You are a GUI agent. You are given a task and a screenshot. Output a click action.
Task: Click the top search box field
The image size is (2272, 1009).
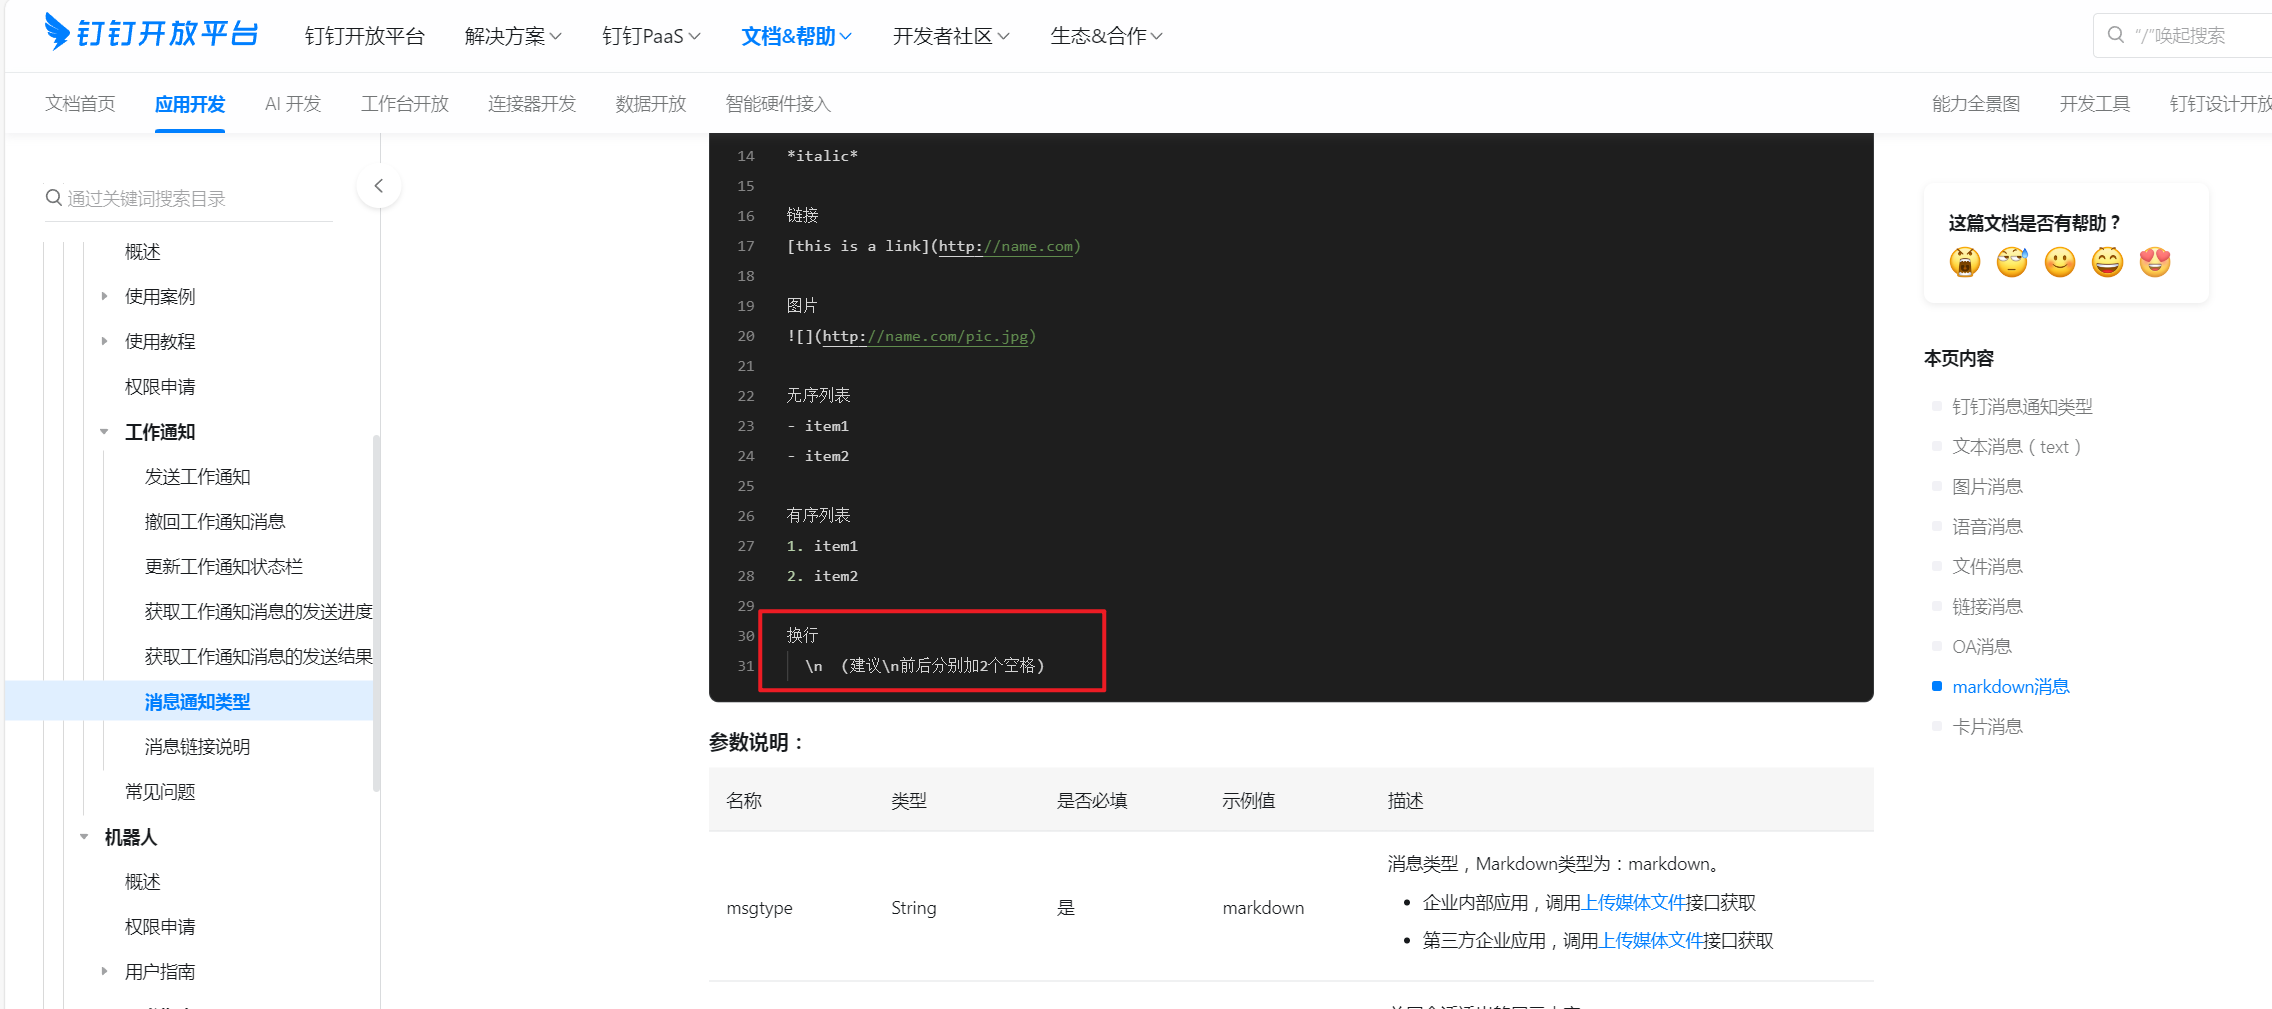(2182, 35)
